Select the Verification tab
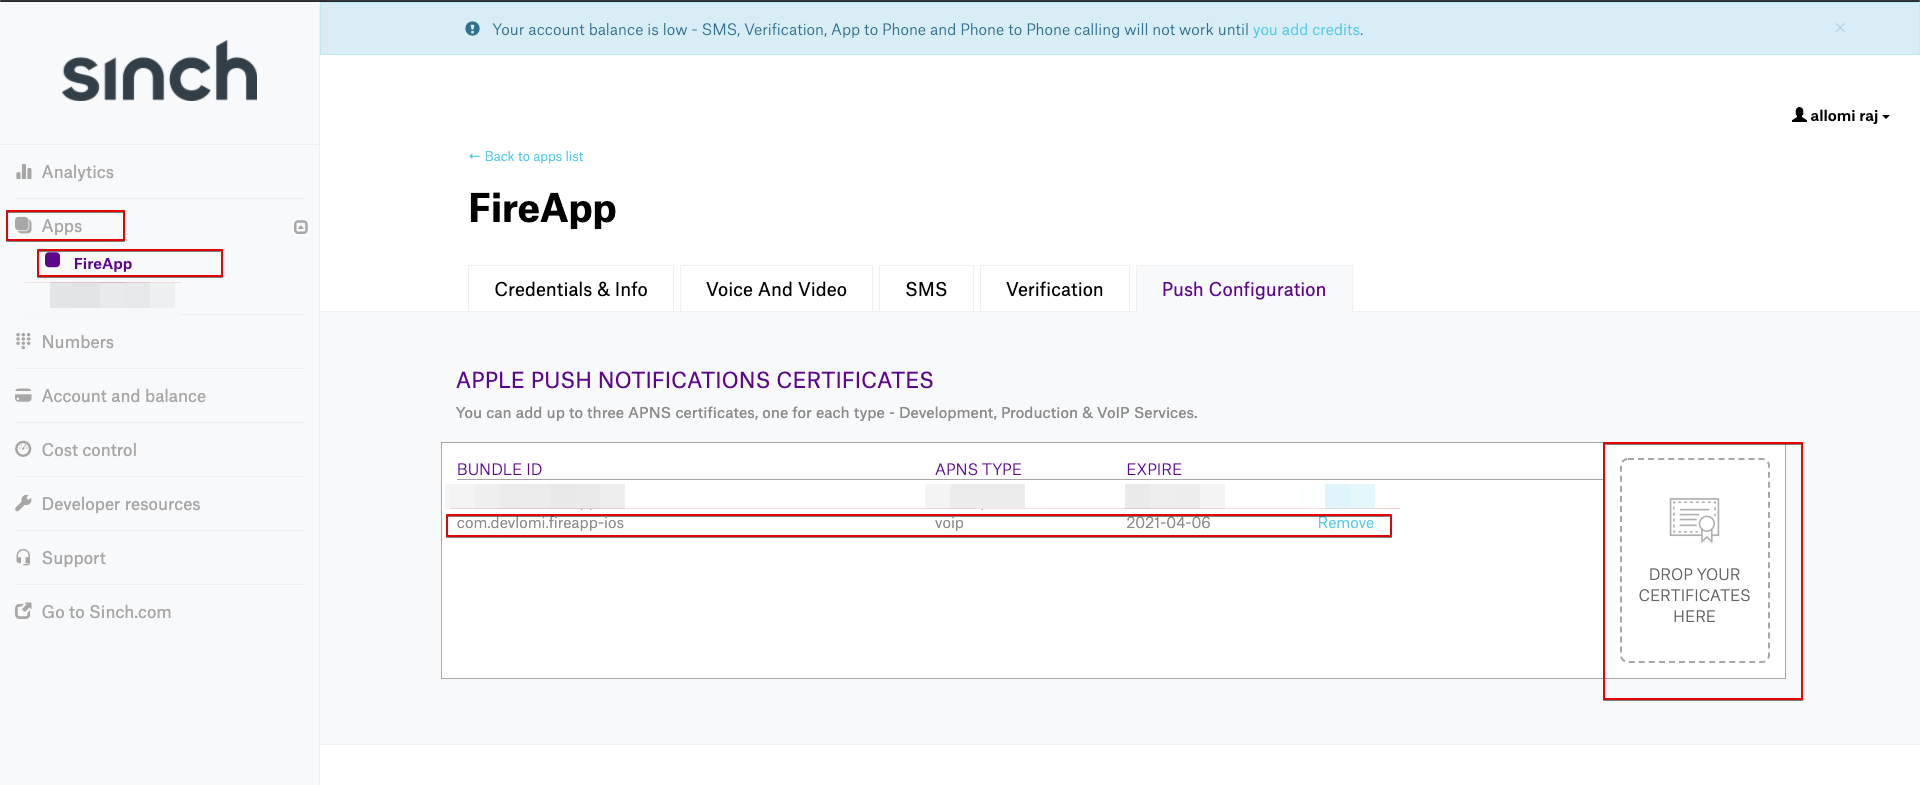 [x=1054, y=289]
